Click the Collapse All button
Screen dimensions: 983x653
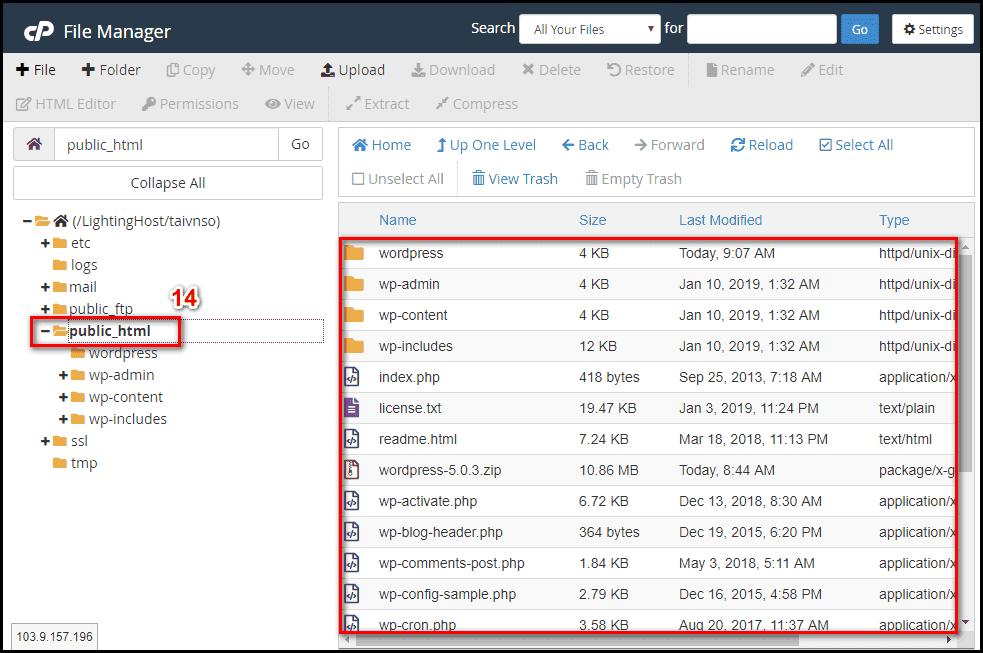[168, 183]
